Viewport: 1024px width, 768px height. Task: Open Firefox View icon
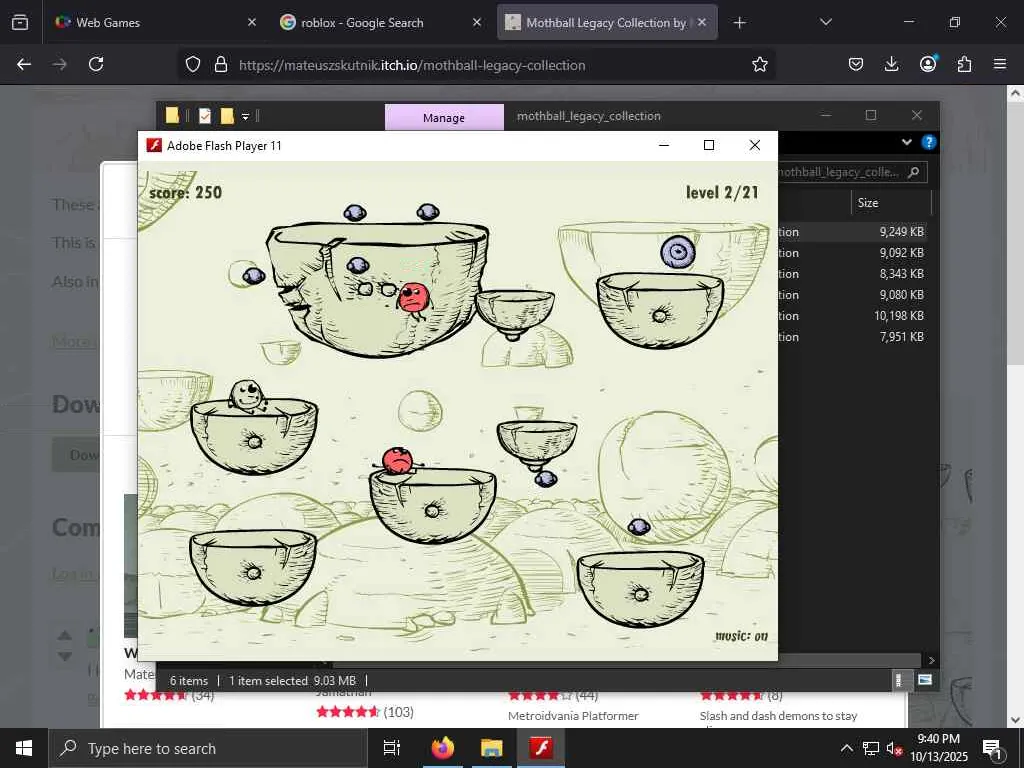pyautogui.click(x=20, y=22)
